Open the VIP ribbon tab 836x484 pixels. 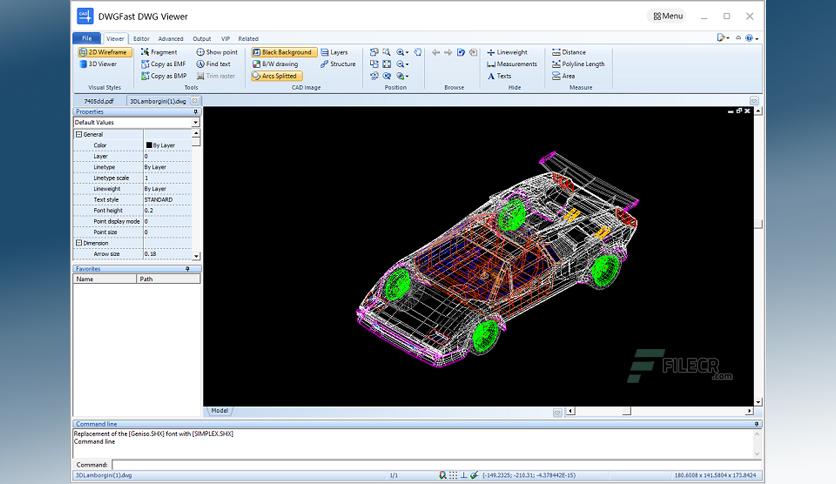pyautogui.click(x=226, y=38)
